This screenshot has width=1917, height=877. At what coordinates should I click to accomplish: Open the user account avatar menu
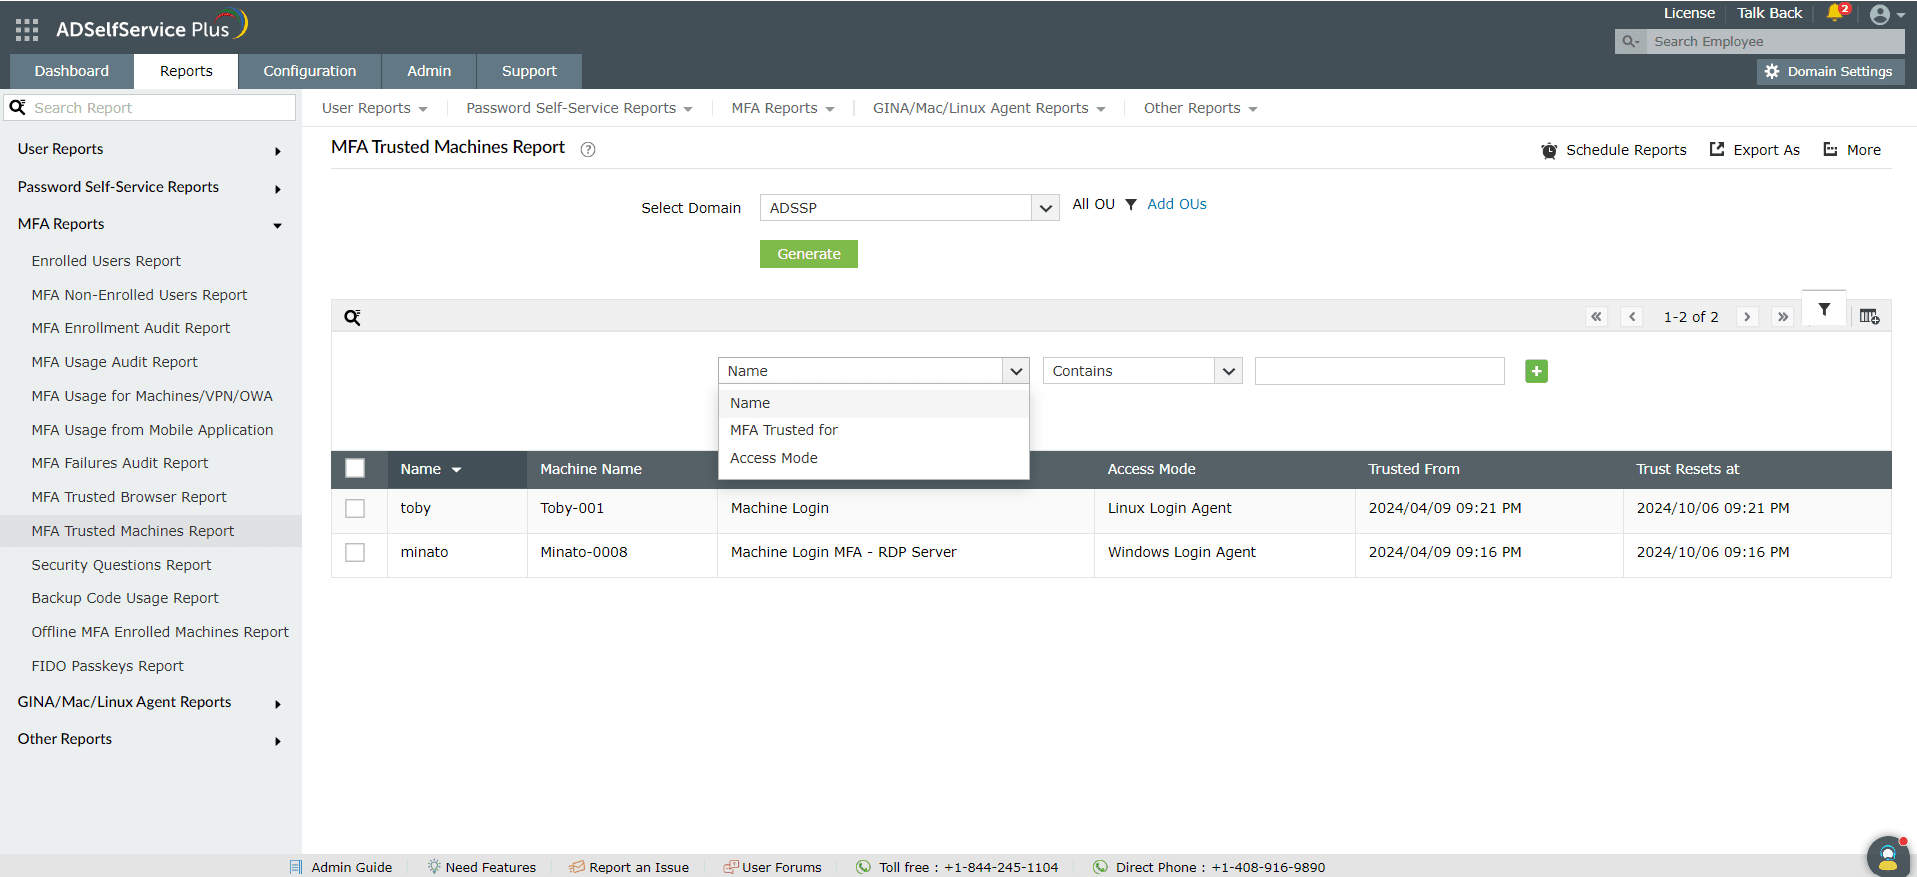[1886, 14]
